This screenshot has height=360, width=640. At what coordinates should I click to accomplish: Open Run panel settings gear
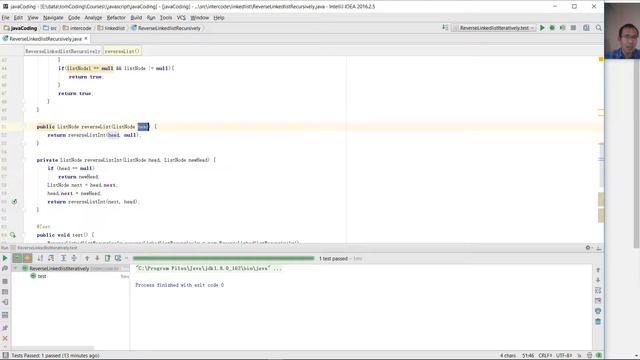(588, 248)
